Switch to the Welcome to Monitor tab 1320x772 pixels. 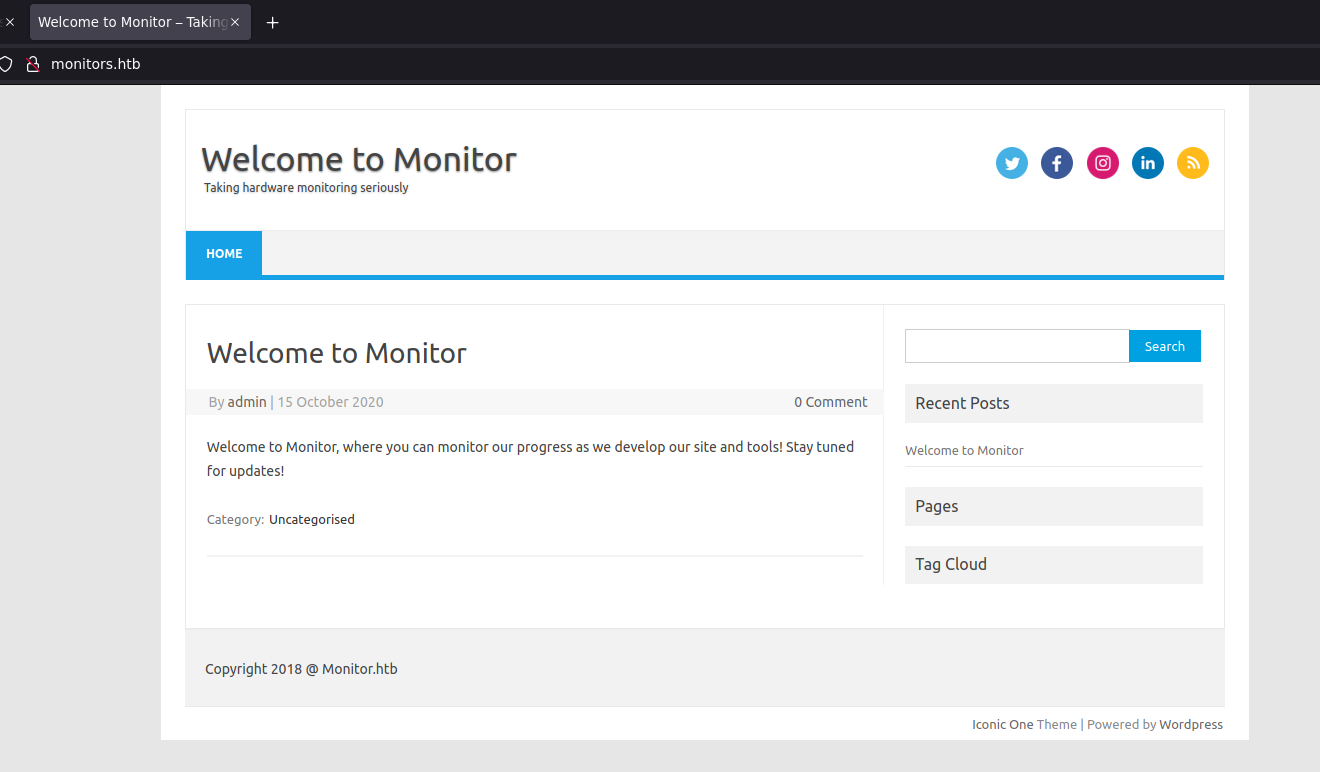point(130,22)
